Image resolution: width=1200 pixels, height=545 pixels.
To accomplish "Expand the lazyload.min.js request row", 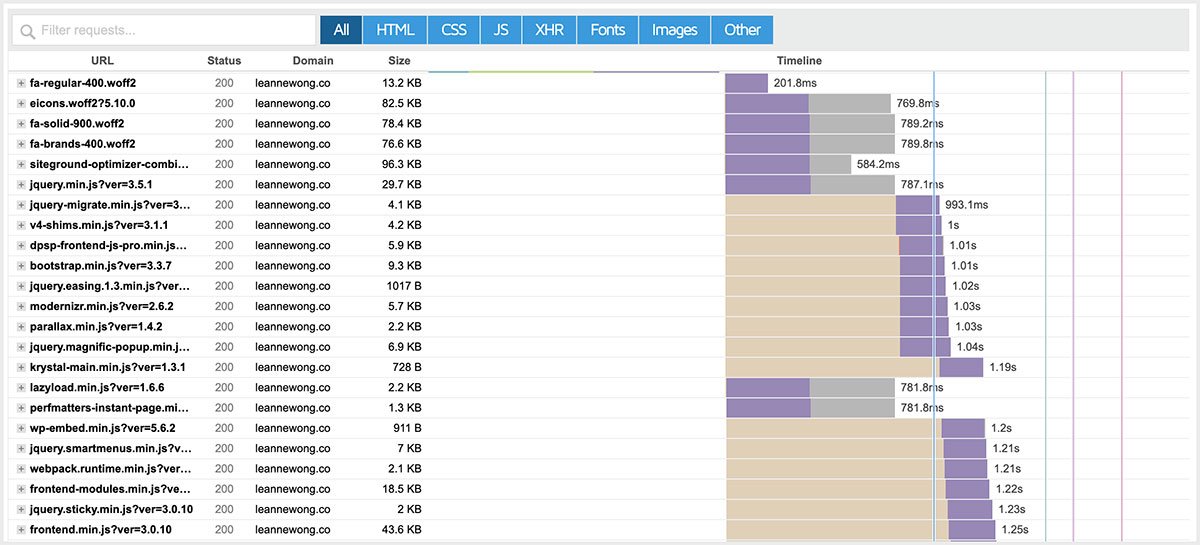I will pos(21,387).
